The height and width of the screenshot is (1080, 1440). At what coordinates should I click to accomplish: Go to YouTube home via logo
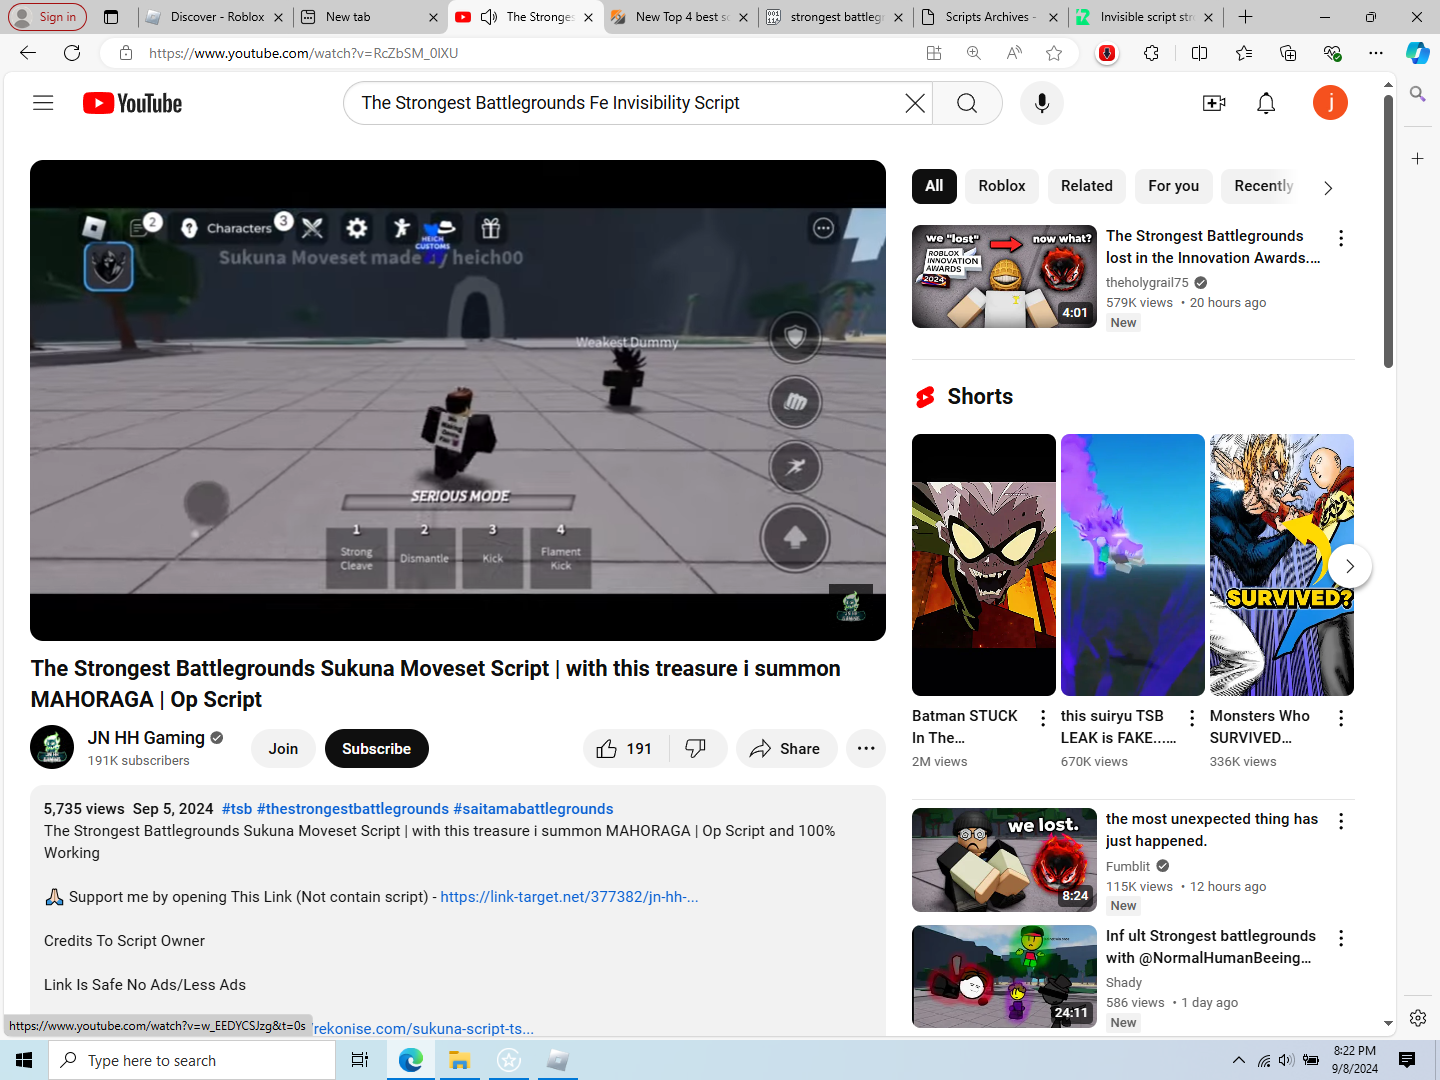click(x=132, y=103)
